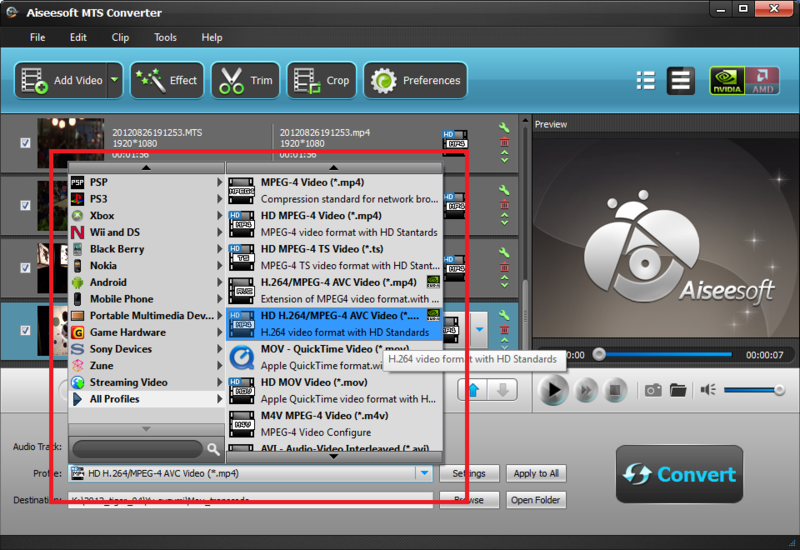Open the Profile combo box dropdown arrow

tap(424, 473)
